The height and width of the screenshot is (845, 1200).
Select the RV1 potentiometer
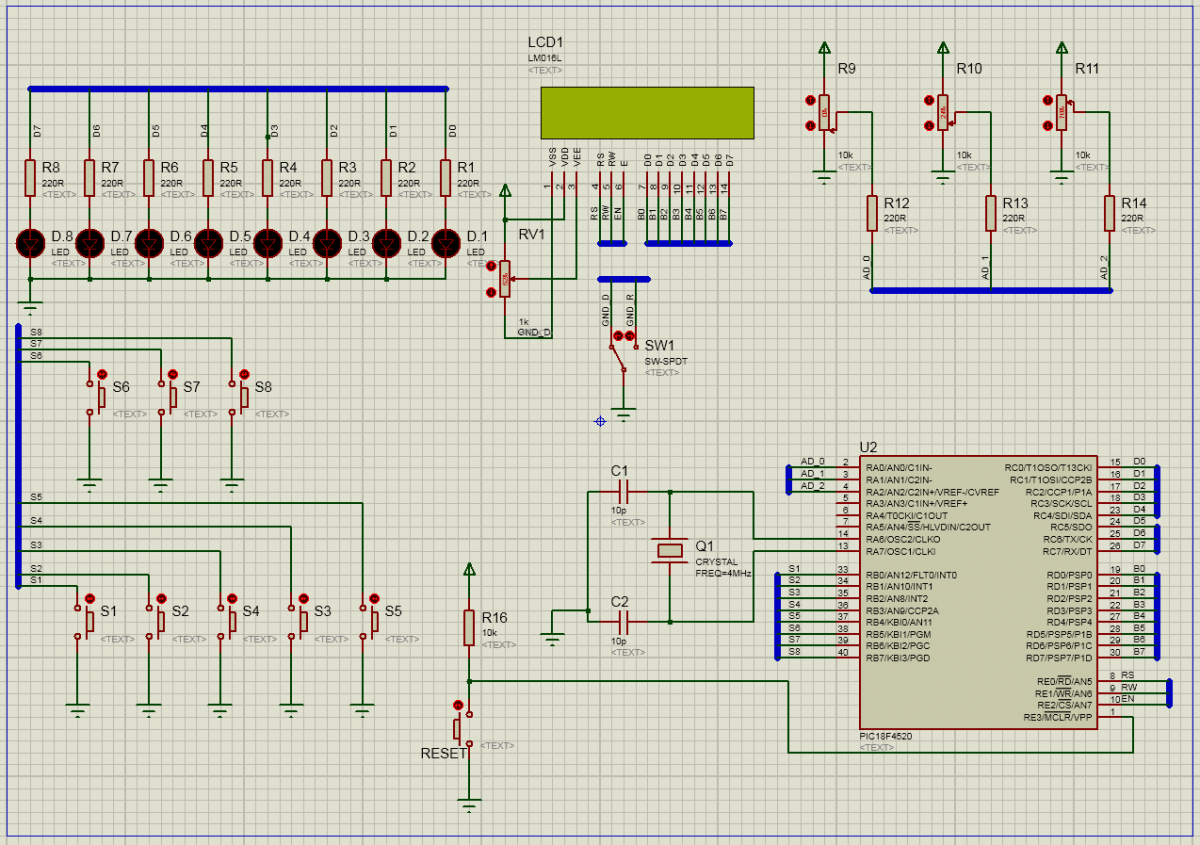(x=504, y=280)
